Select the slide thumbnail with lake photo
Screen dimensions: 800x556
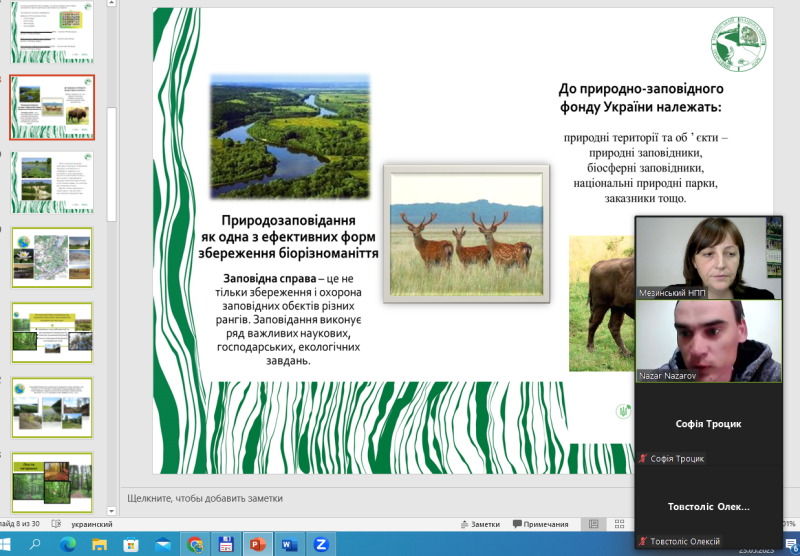[51, 182]
